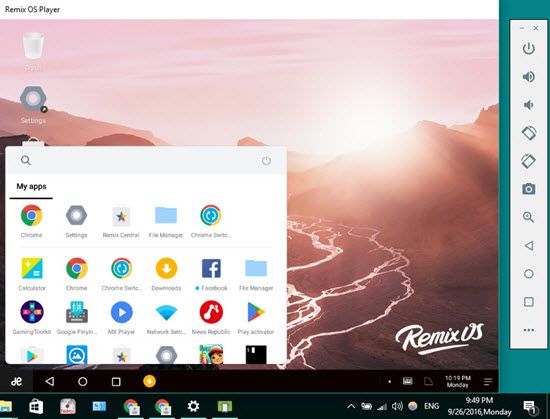Open Chrome next to Calculator
Screen dimensions: 550x419
pyautogui.click(x=77, y=274)
